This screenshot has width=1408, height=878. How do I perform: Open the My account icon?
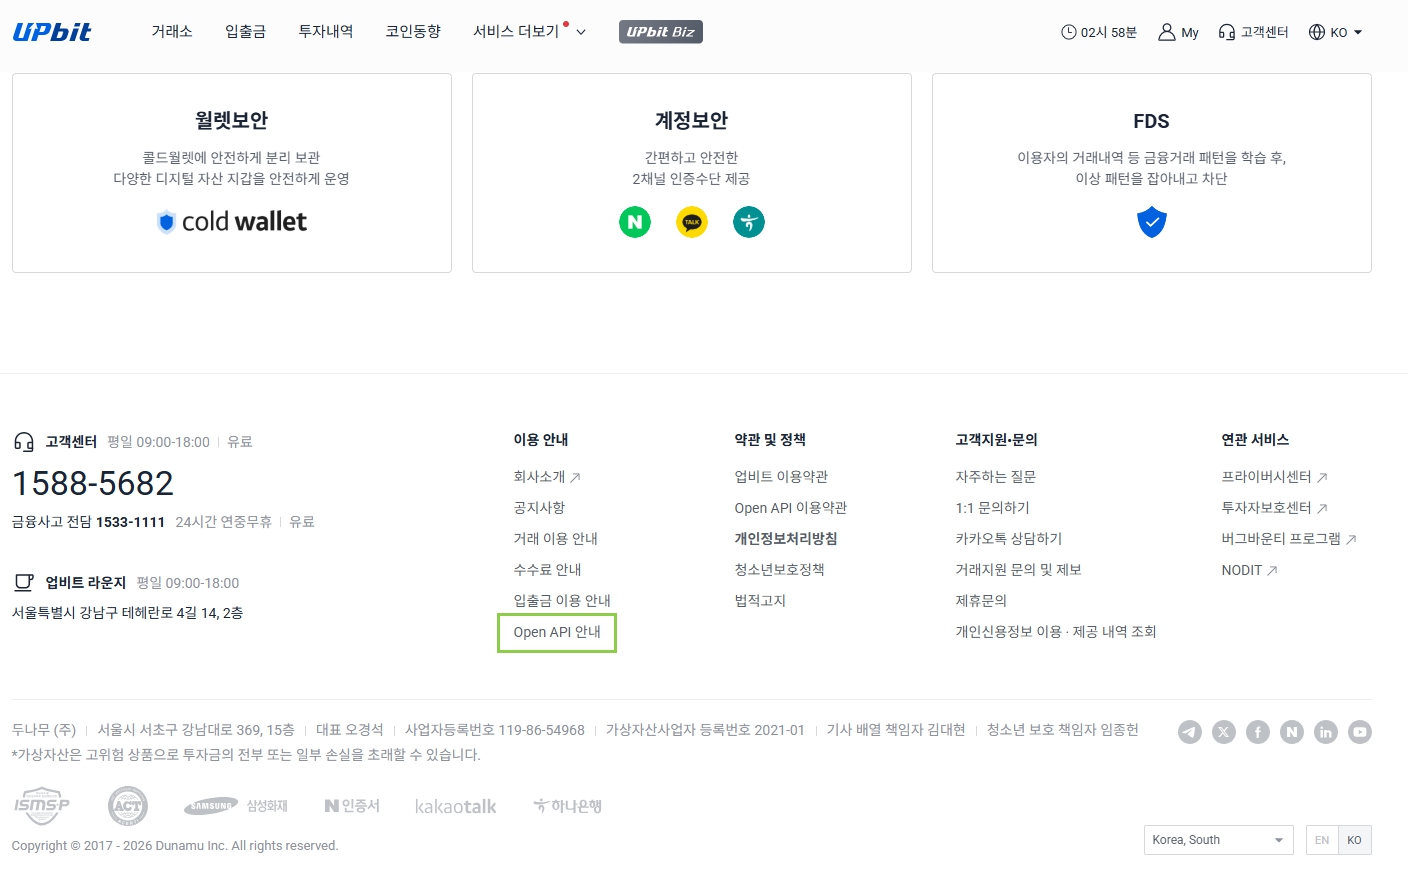1178,32
